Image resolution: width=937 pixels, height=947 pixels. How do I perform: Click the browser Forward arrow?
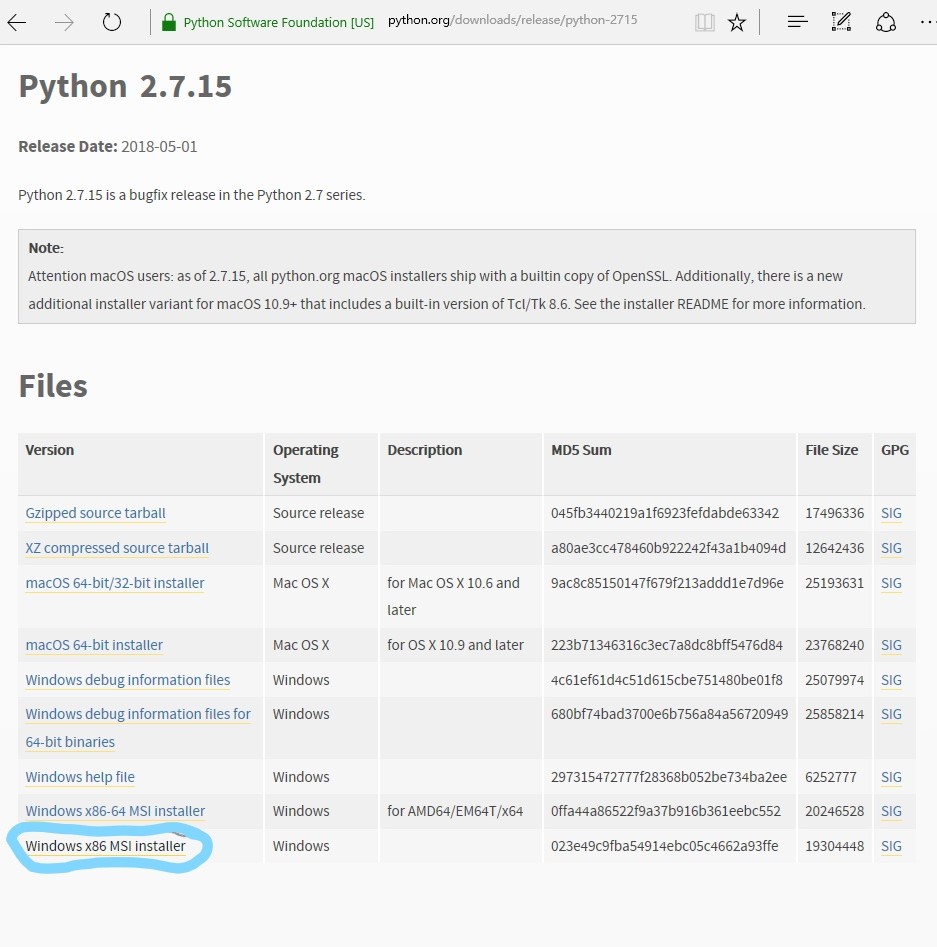tap(63, 23)
